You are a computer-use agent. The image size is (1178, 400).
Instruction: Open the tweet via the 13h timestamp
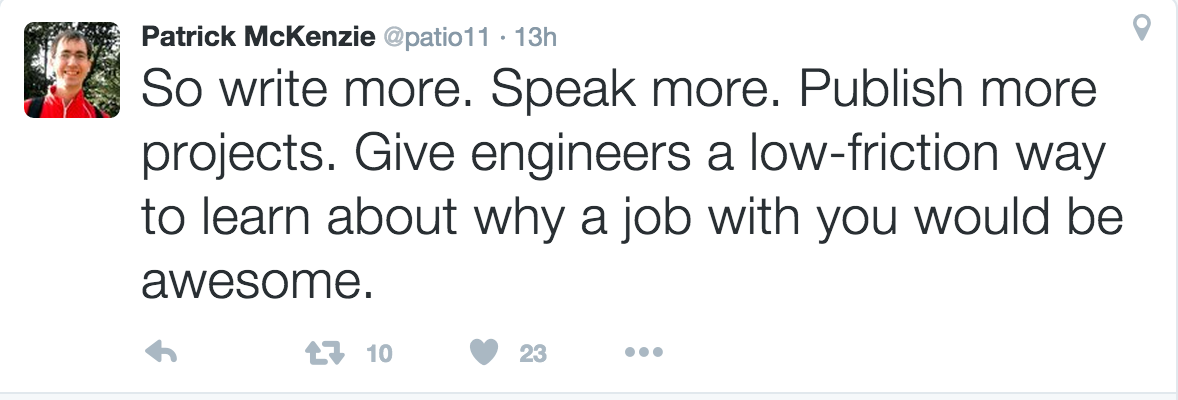534,37
